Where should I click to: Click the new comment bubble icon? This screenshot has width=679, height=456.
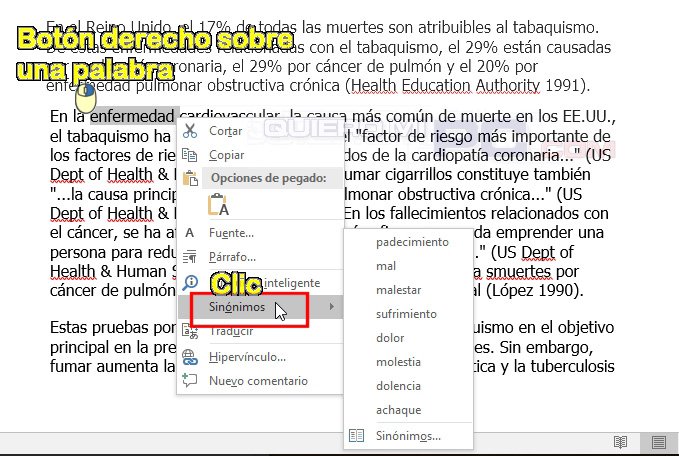[190, 381]
